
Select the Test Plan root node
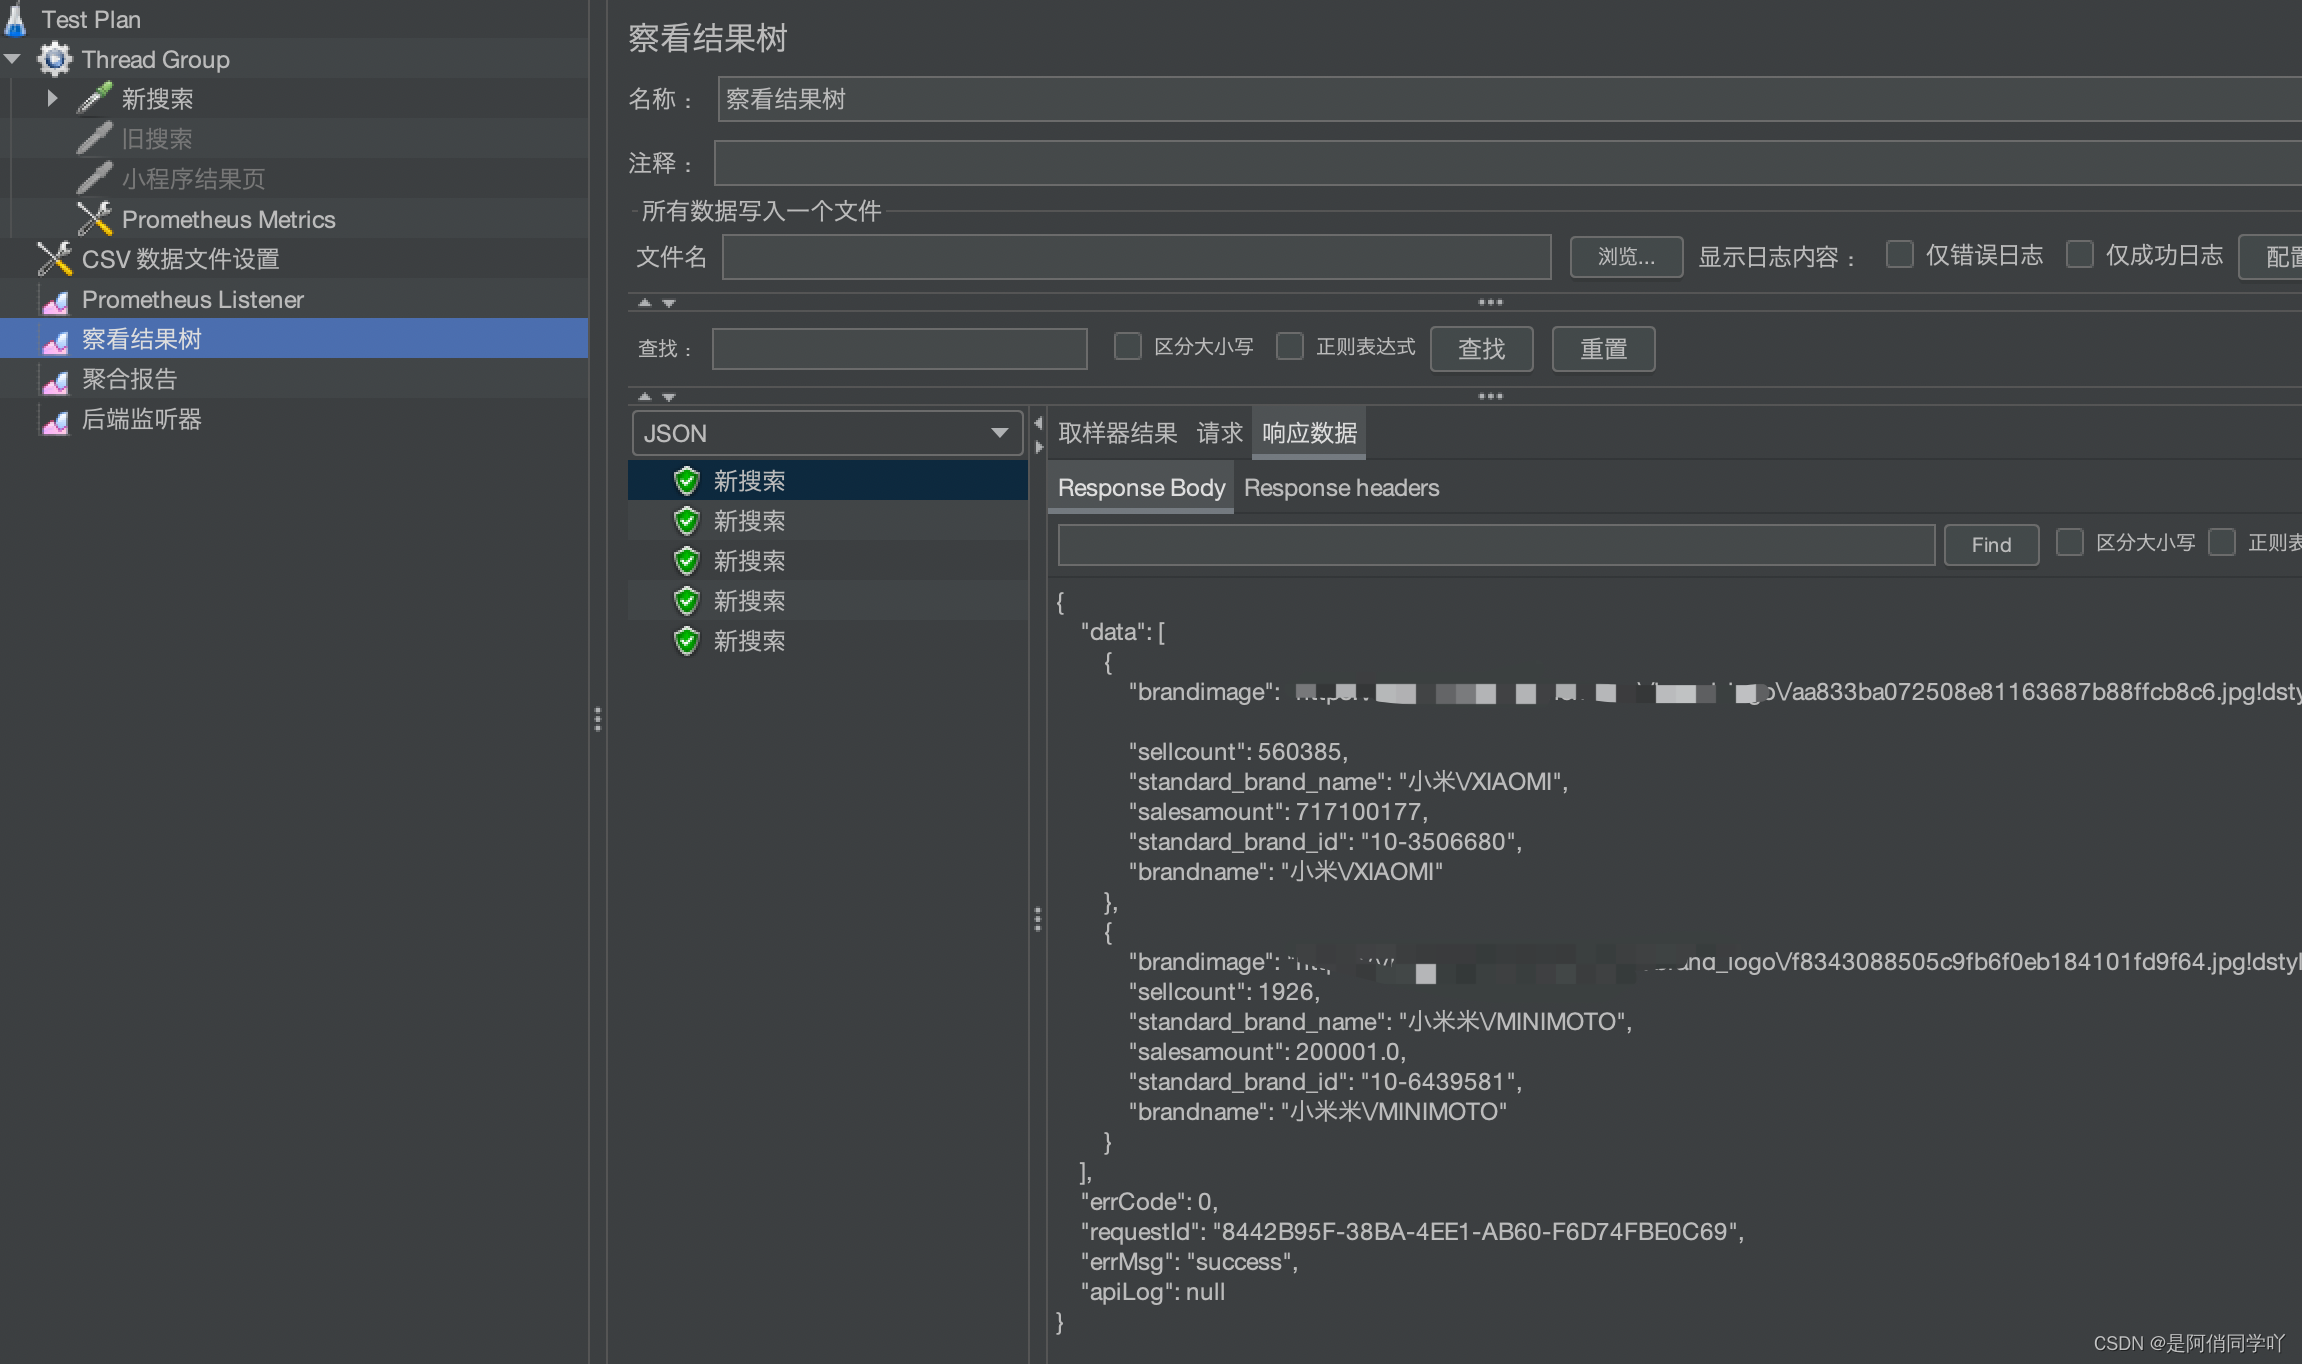pyautogui.click(x=90, y=19)
